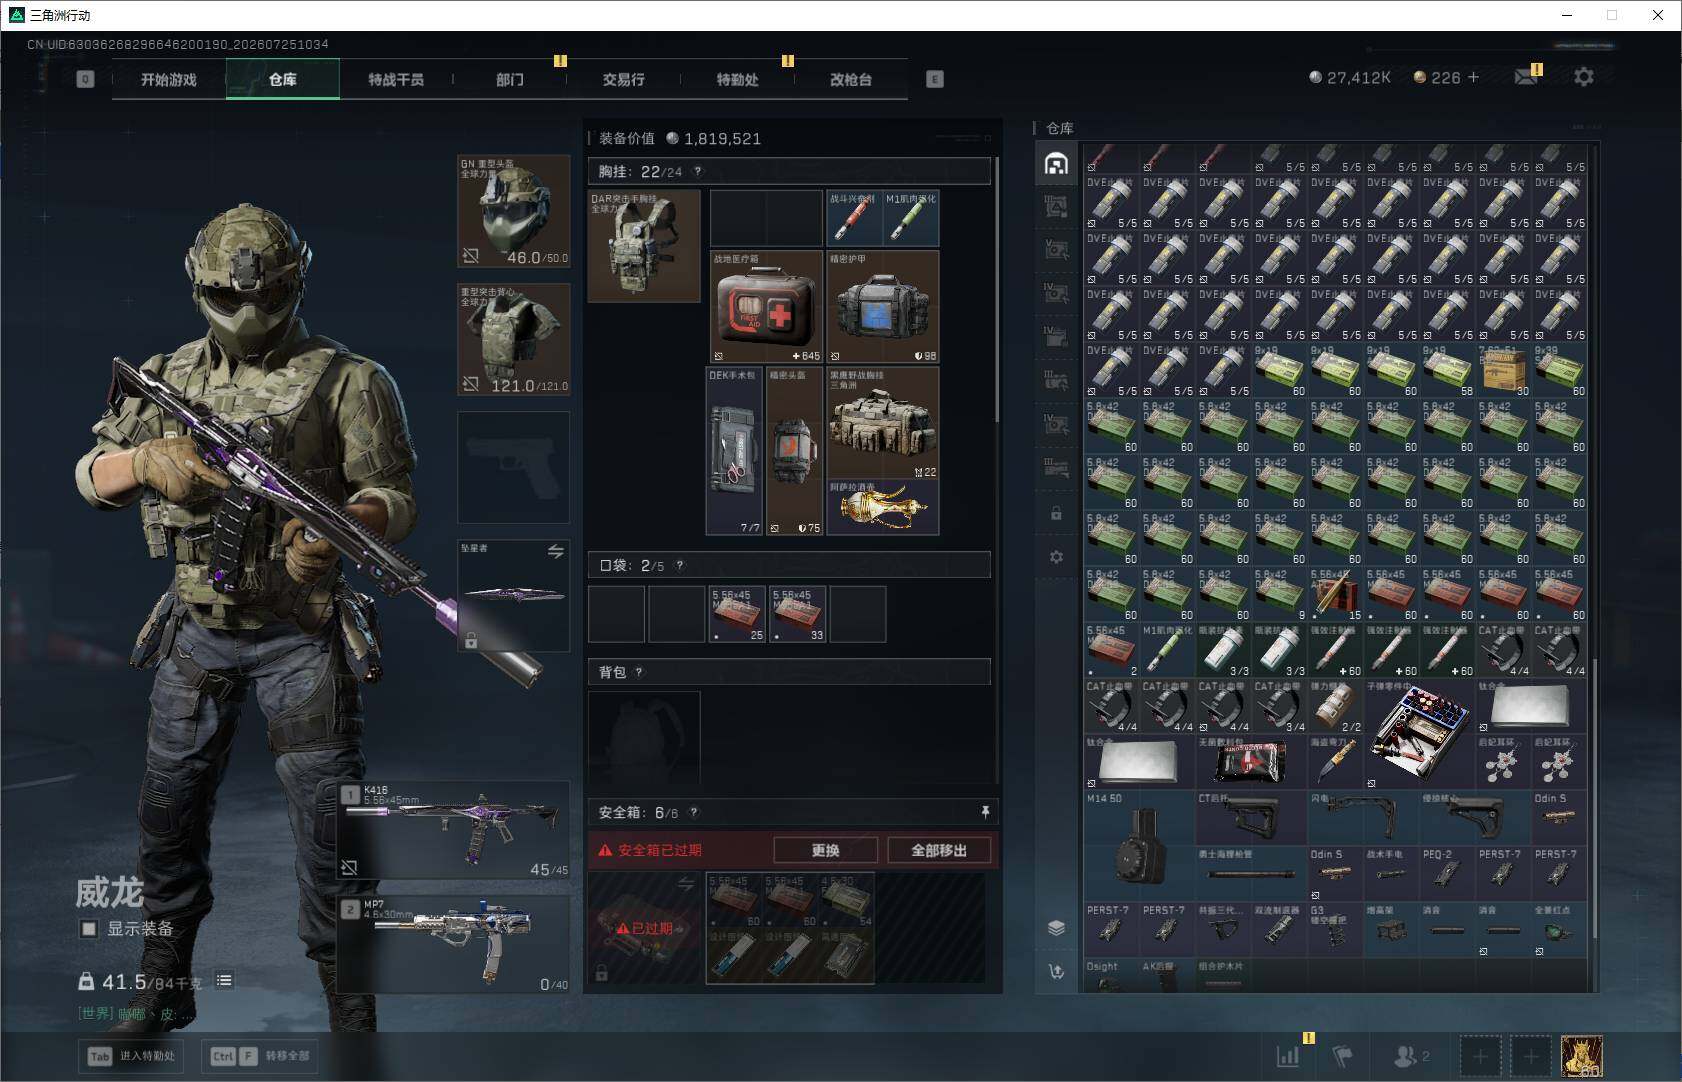Image resolution: width=1682 pixels, height=1082 pixels.
Task: Select the MP7 secondary weapon slot
Action: [454, 944]
